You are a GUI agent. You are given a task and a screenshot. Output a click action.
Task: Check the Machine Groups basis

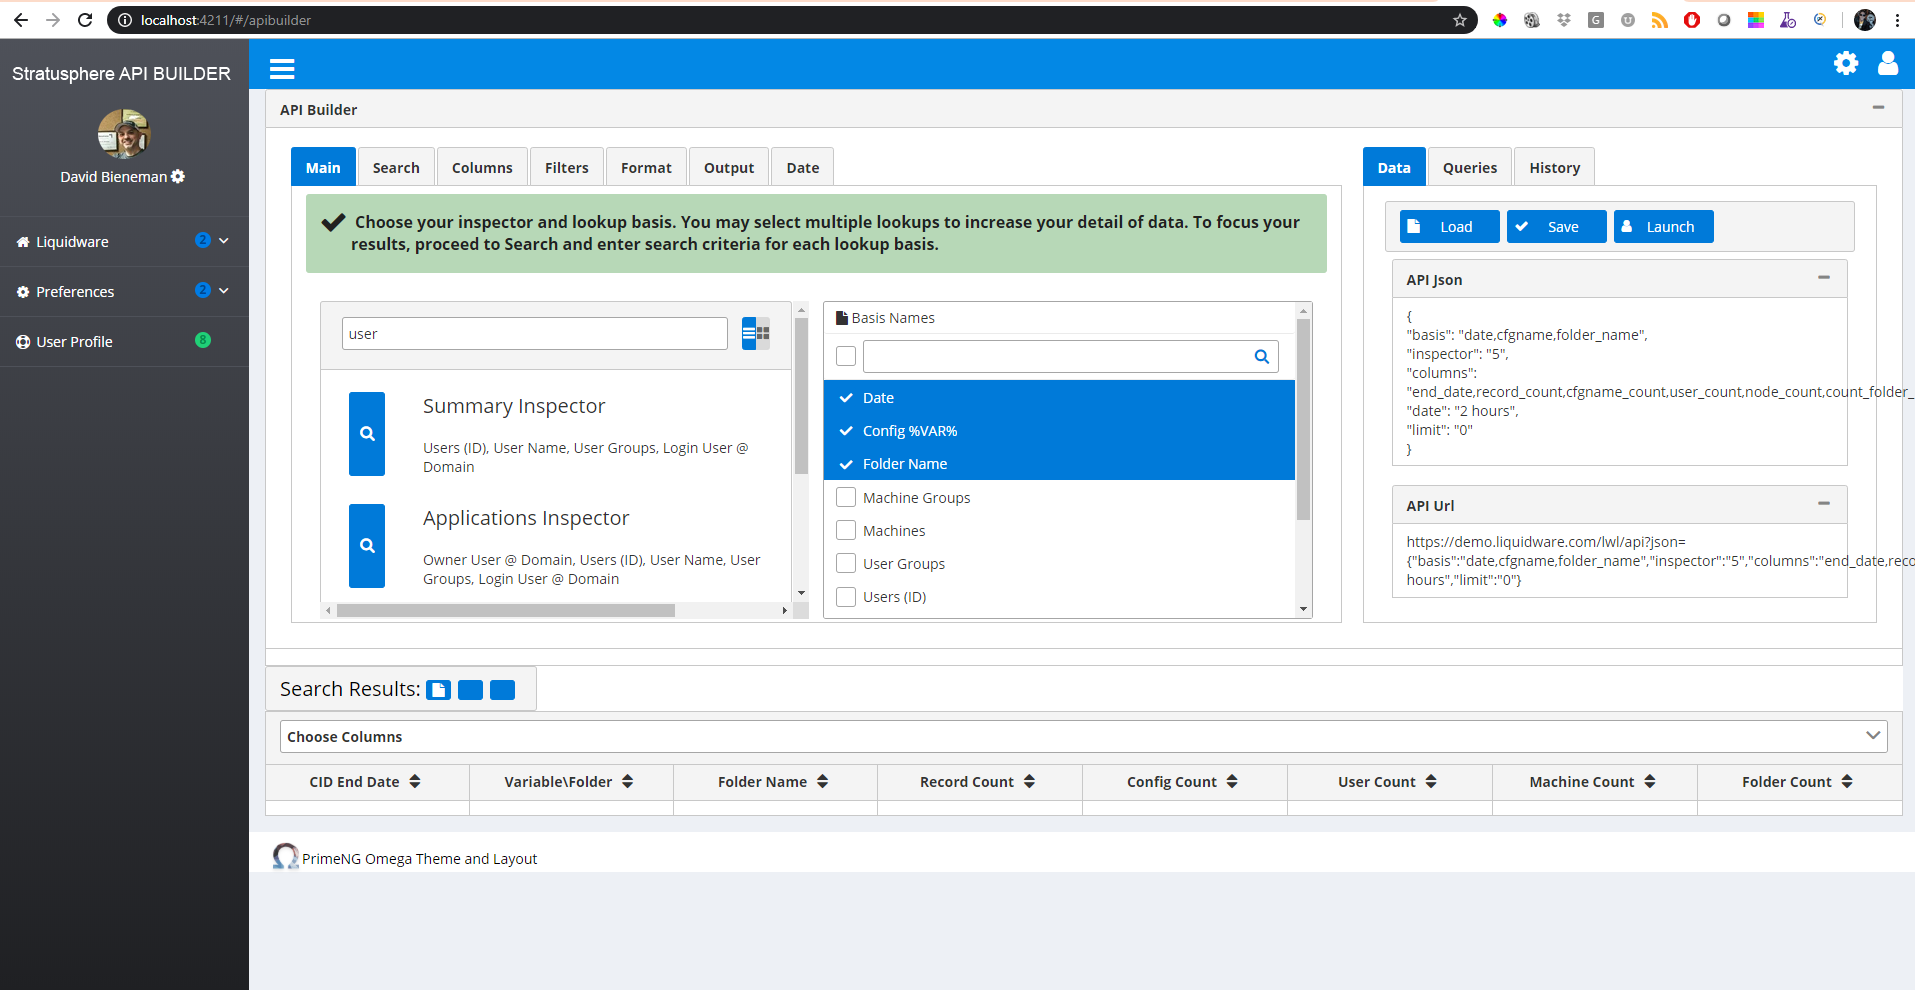coord(846,497)
